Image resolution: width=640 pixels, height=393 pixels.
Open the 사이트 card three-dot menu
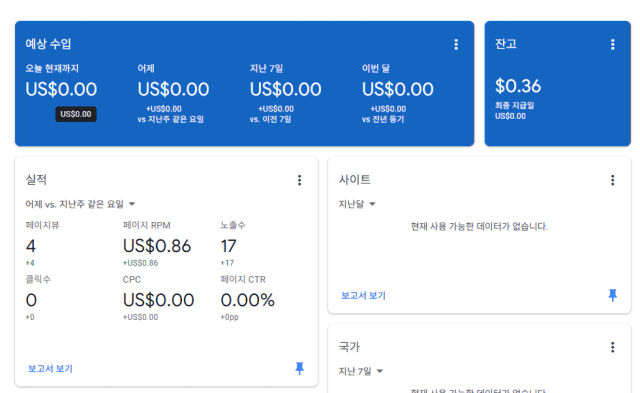[612, 180]
